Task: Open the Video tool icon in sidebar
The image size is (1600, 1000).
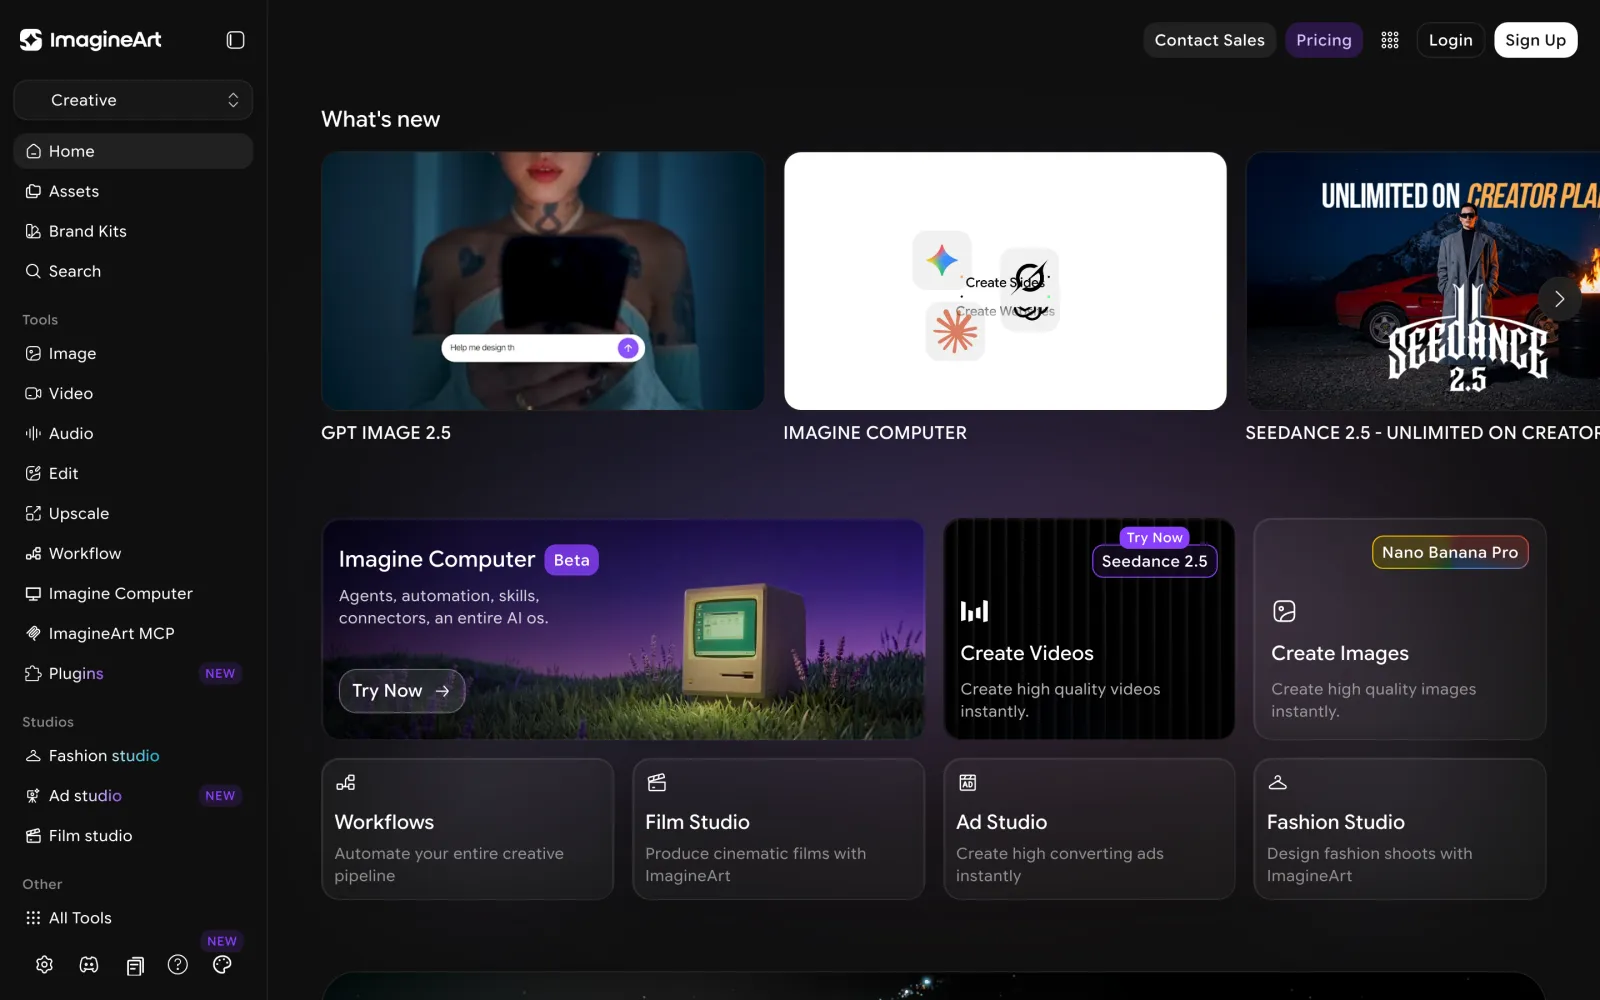Action: click(33, 394)
